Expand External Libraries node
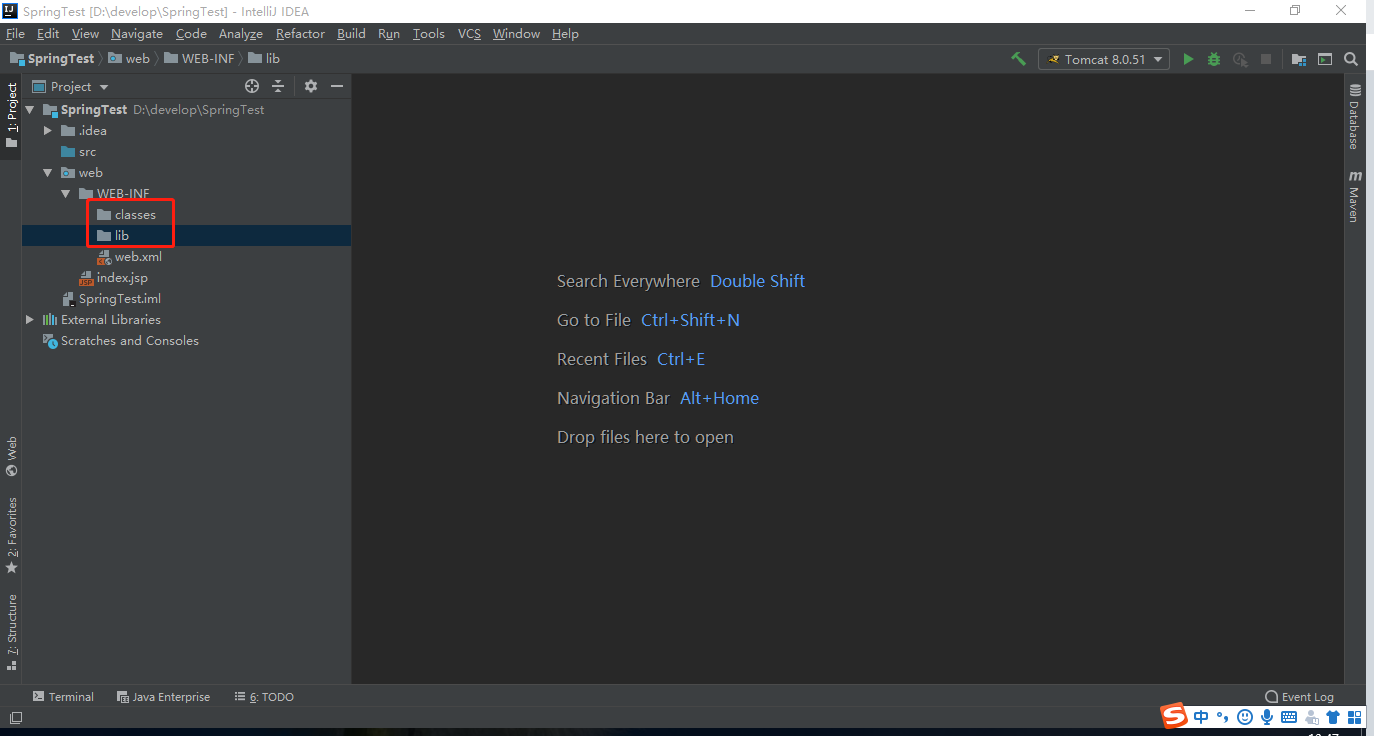Screen dimensions: 1374x736 pos(30,320)
